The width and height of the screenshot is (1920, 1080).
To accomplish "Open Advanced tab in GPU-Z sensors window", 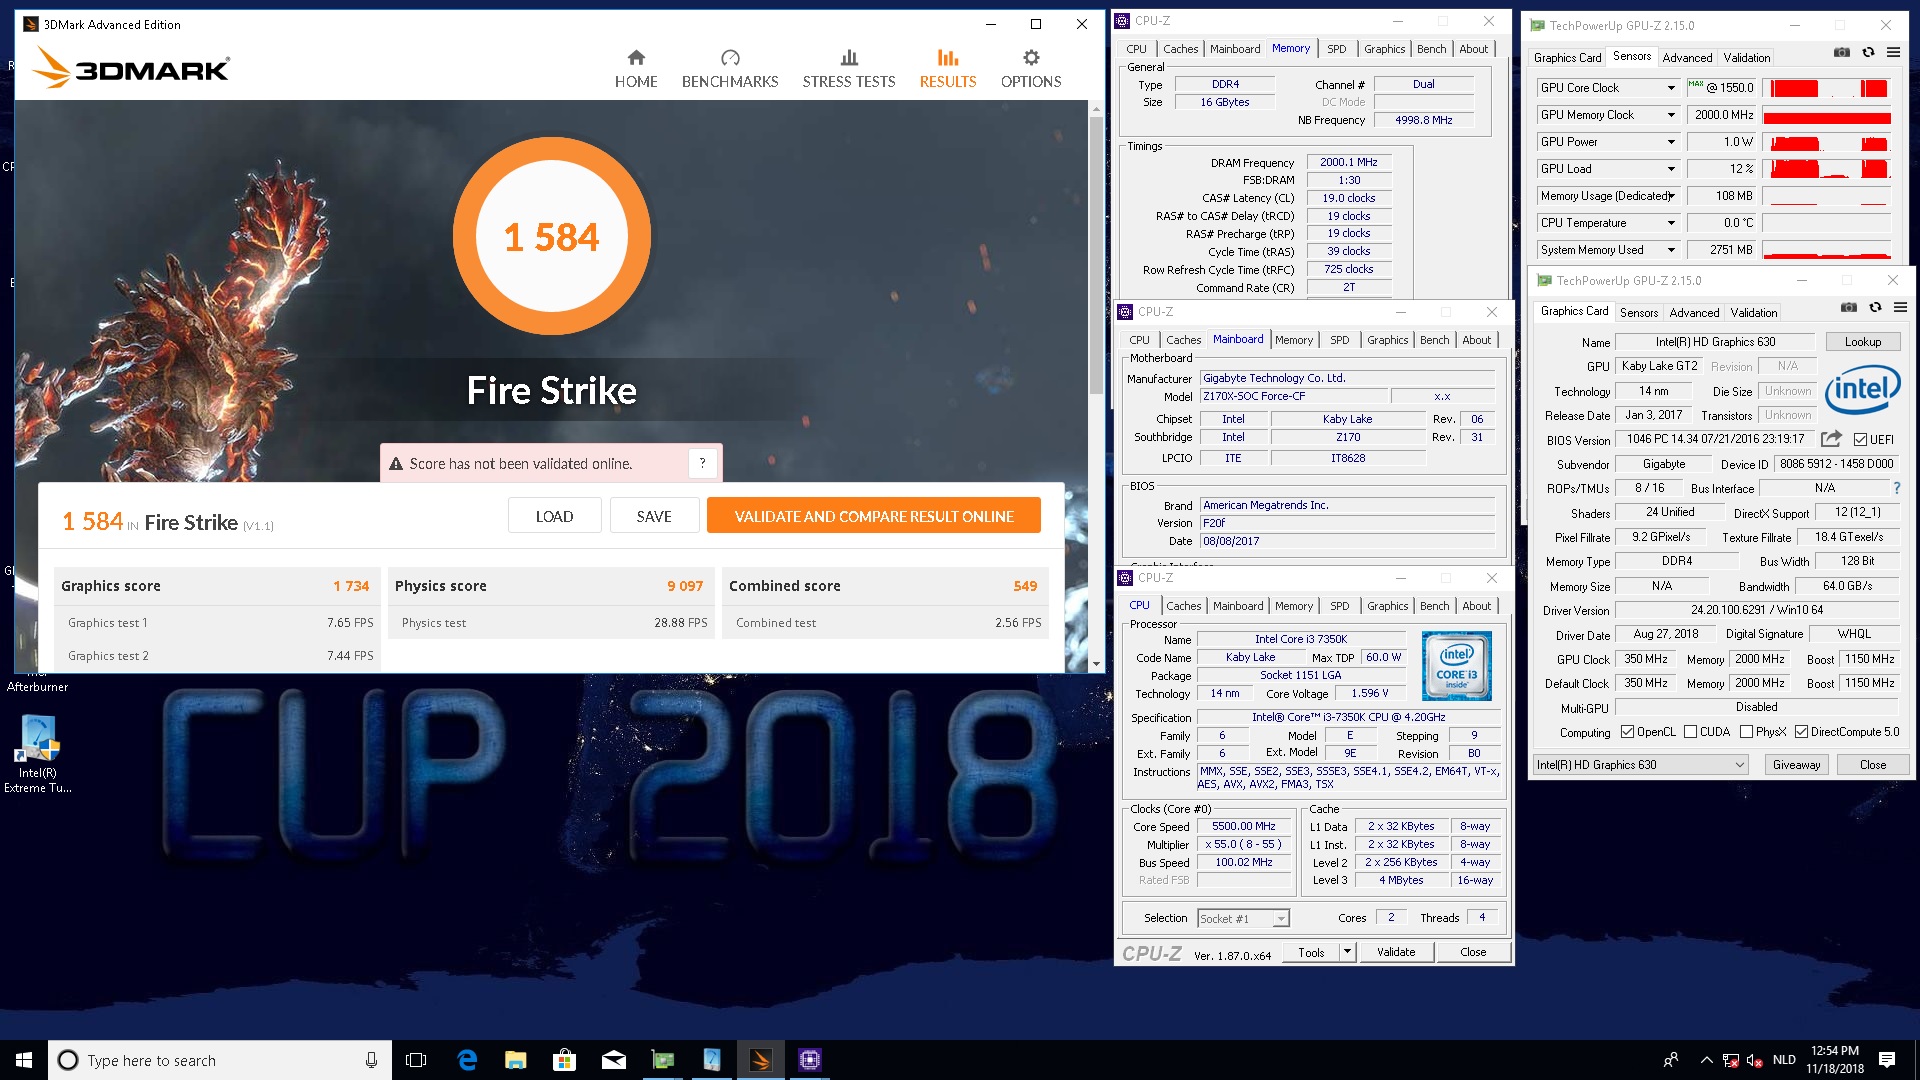I will tap(1687, 58).
